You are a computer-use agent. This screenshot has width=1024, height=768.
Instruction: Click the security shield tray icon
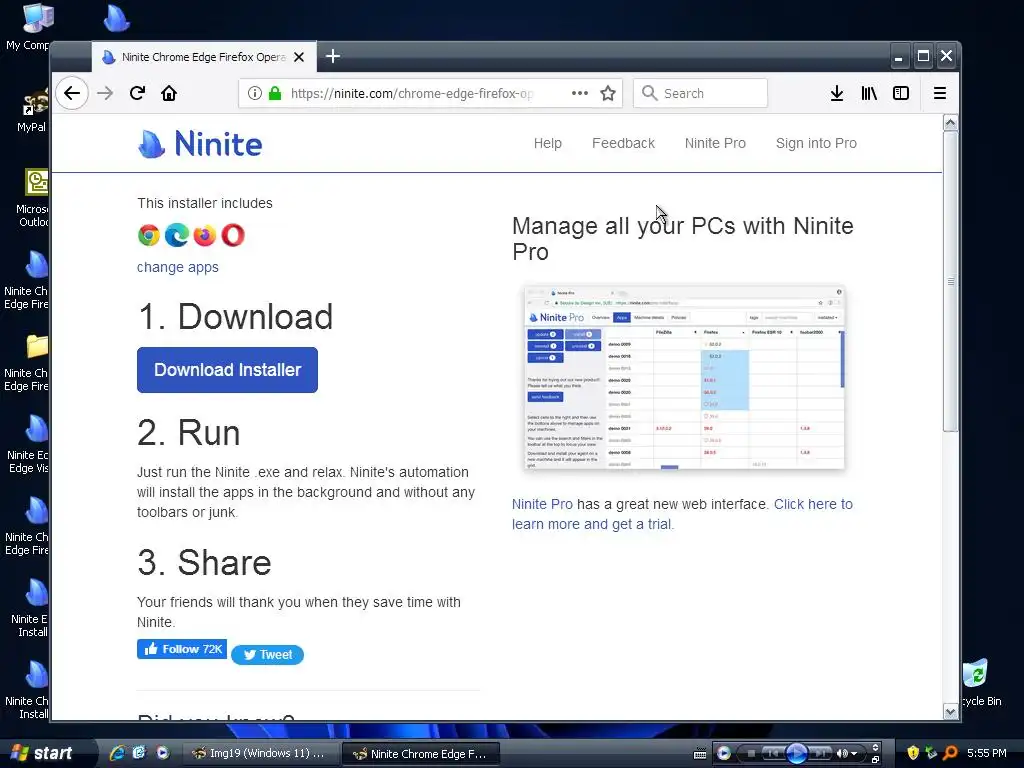(x=913, y=753)
